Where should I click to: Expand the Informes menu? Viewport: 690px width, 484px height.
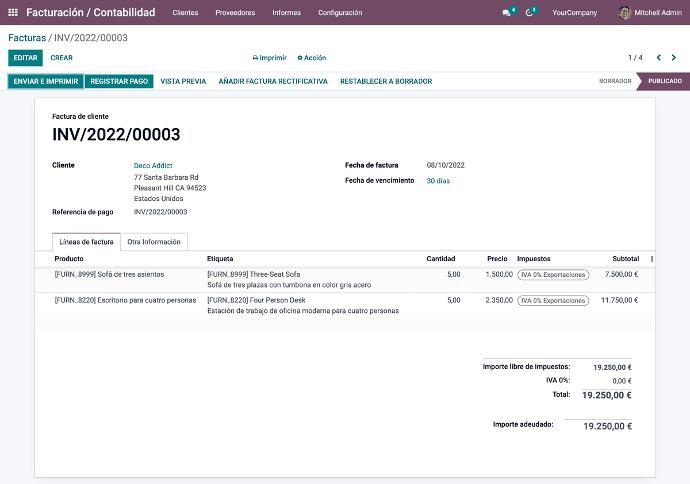286,13
